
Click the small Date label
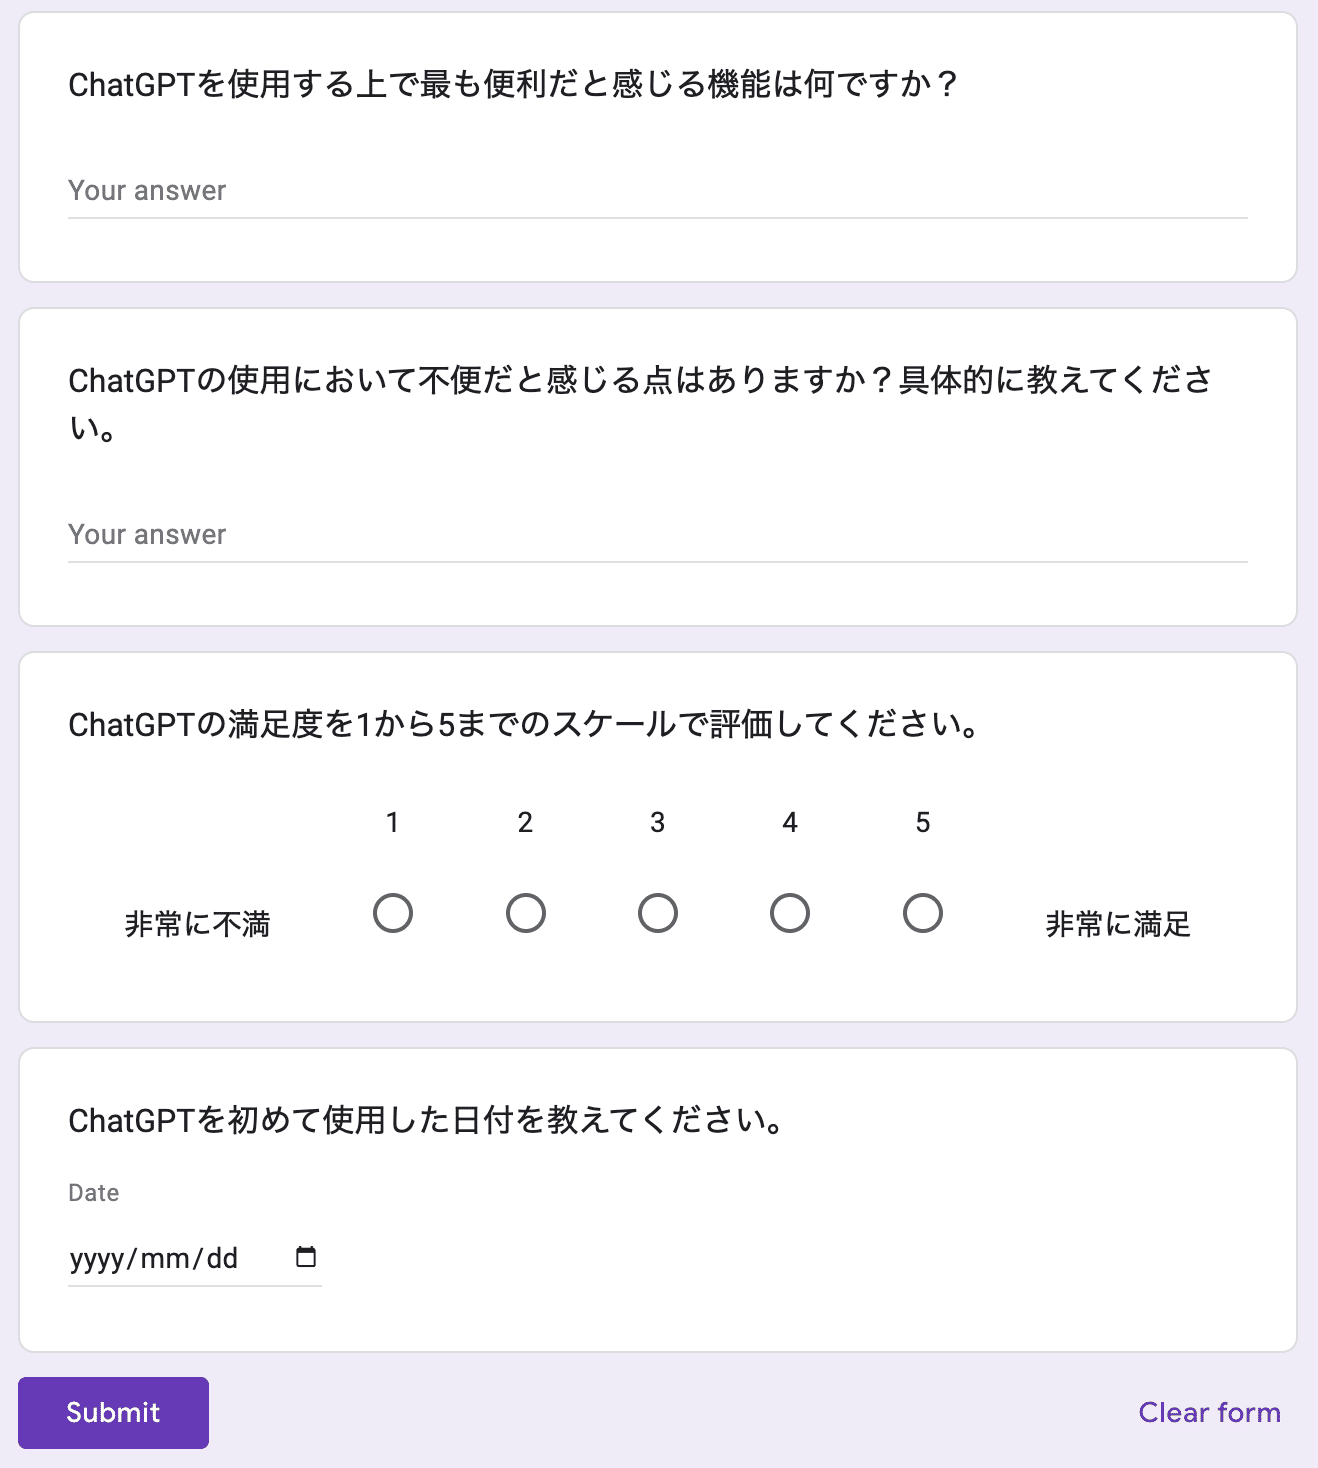94,1193
